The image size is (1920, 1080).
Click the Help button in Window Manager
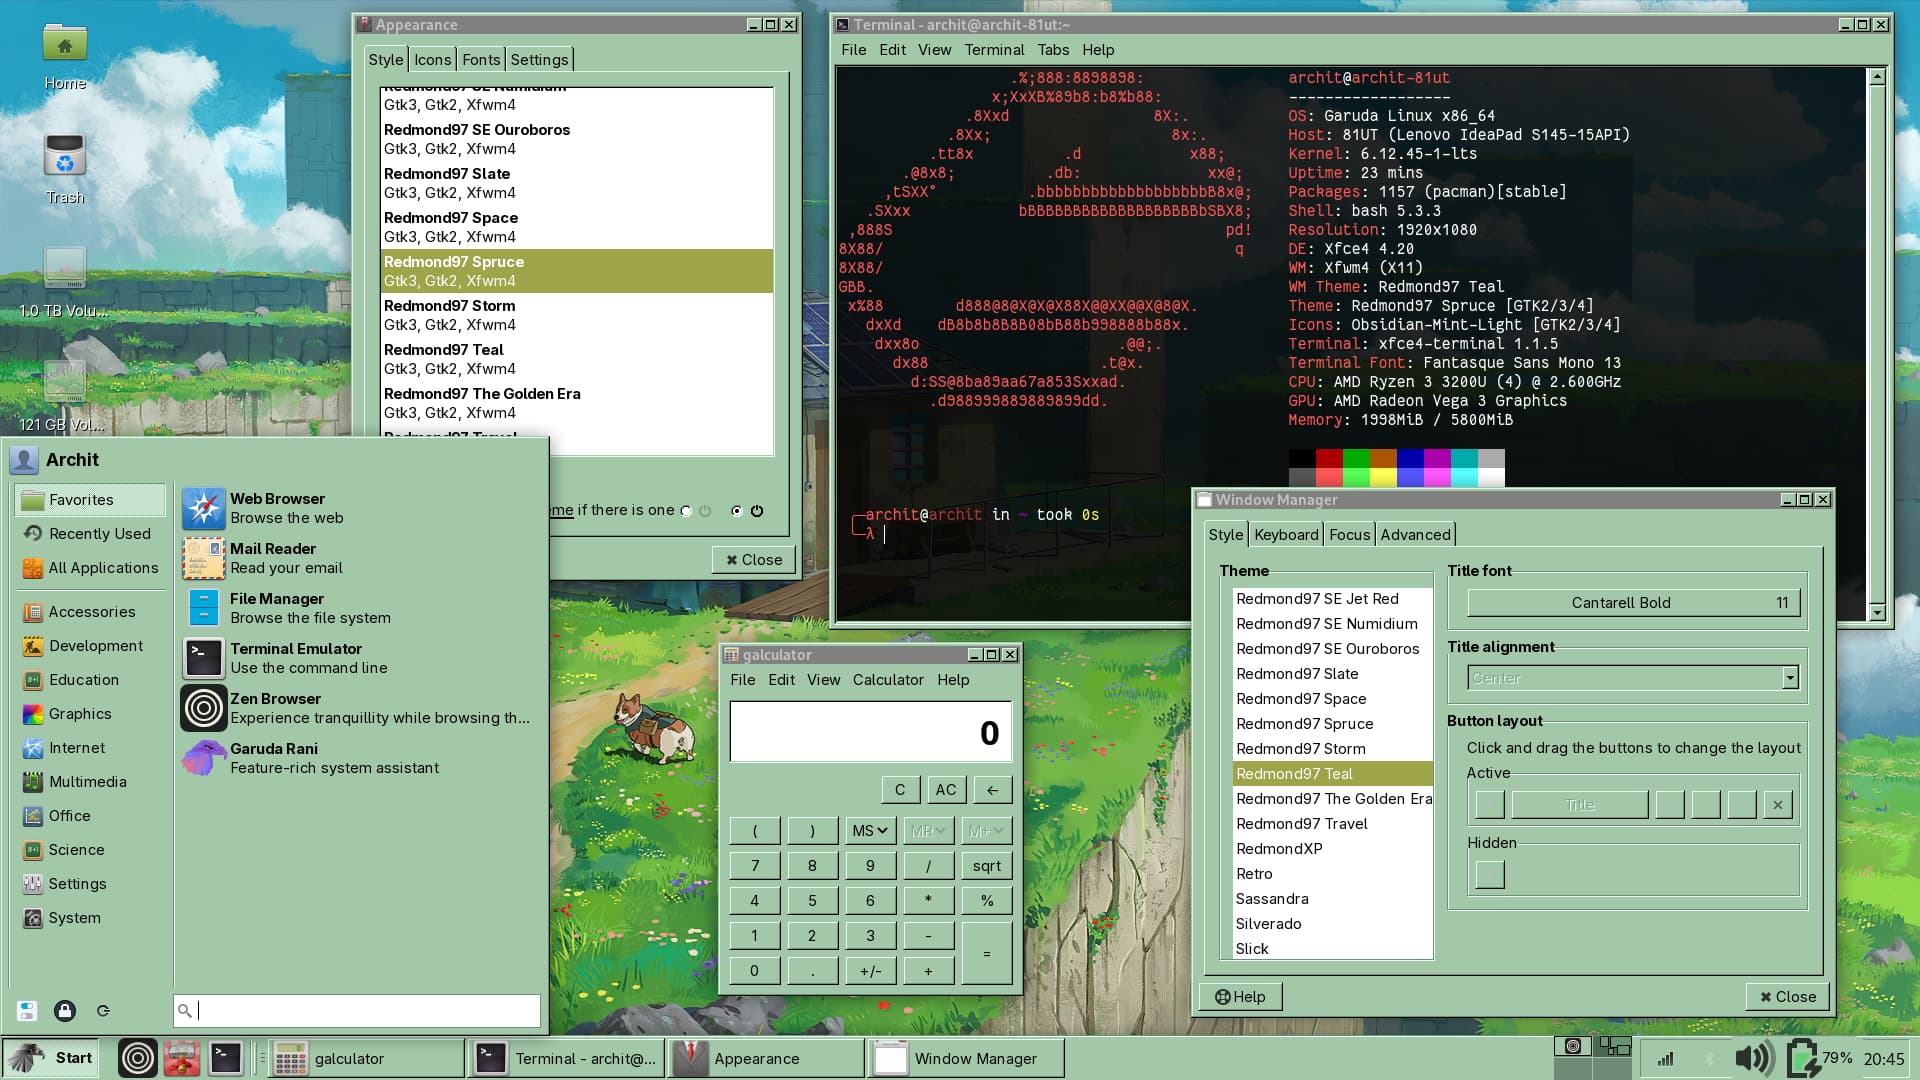1240,997
